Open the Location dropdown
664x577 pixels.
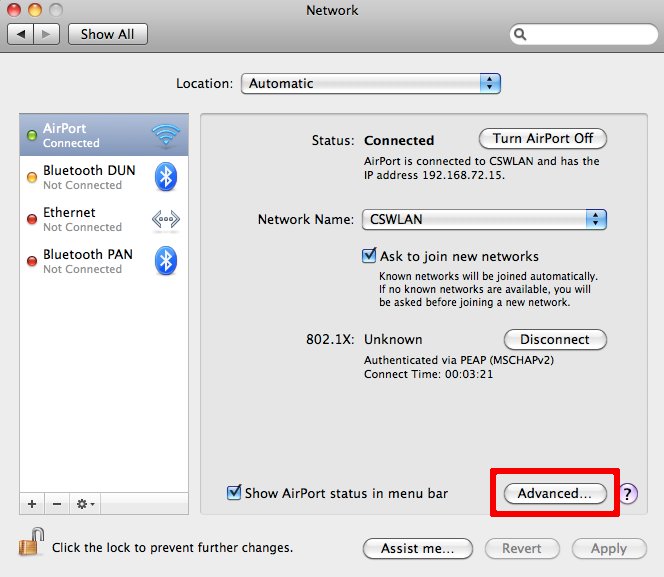[x=371, y=83]
